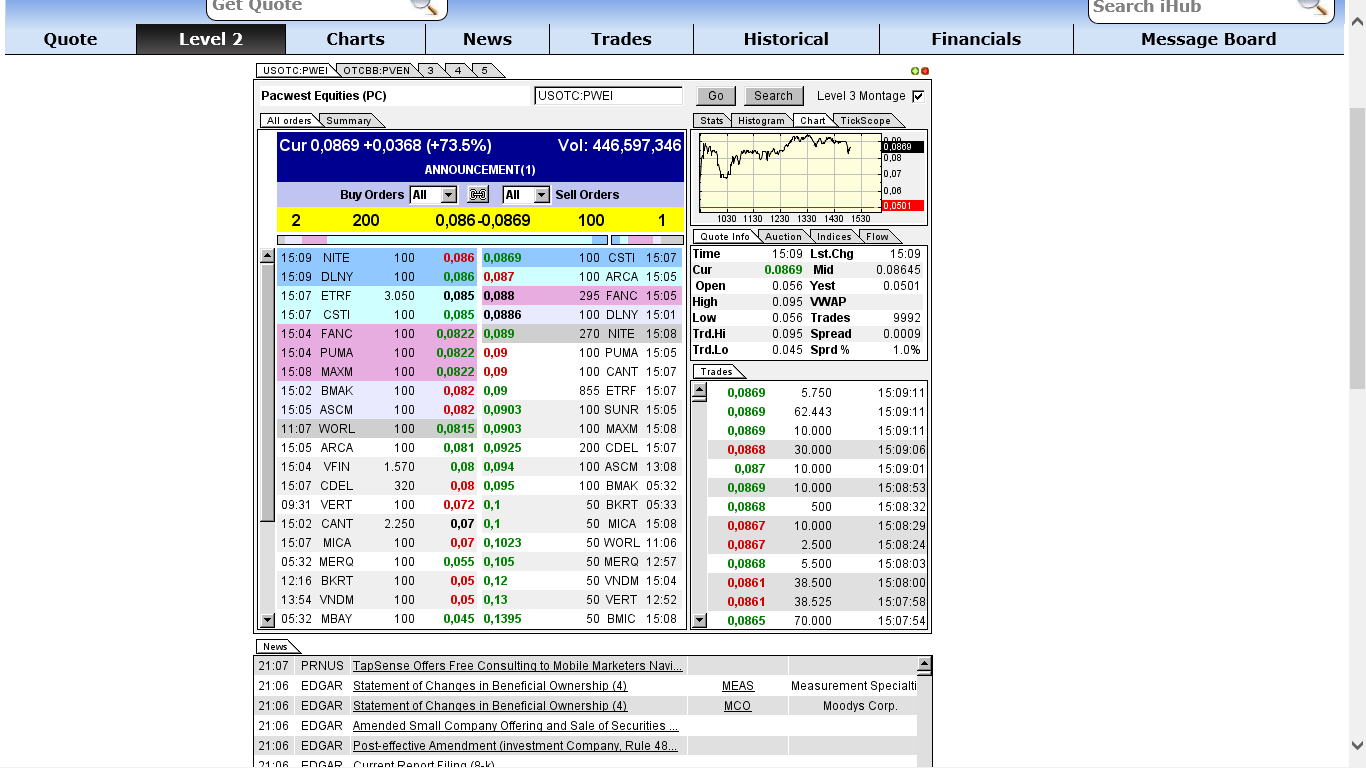Open Post-effective Amendment news link
Viewport: 1366px width, 768px height.
tap(515, 746)
